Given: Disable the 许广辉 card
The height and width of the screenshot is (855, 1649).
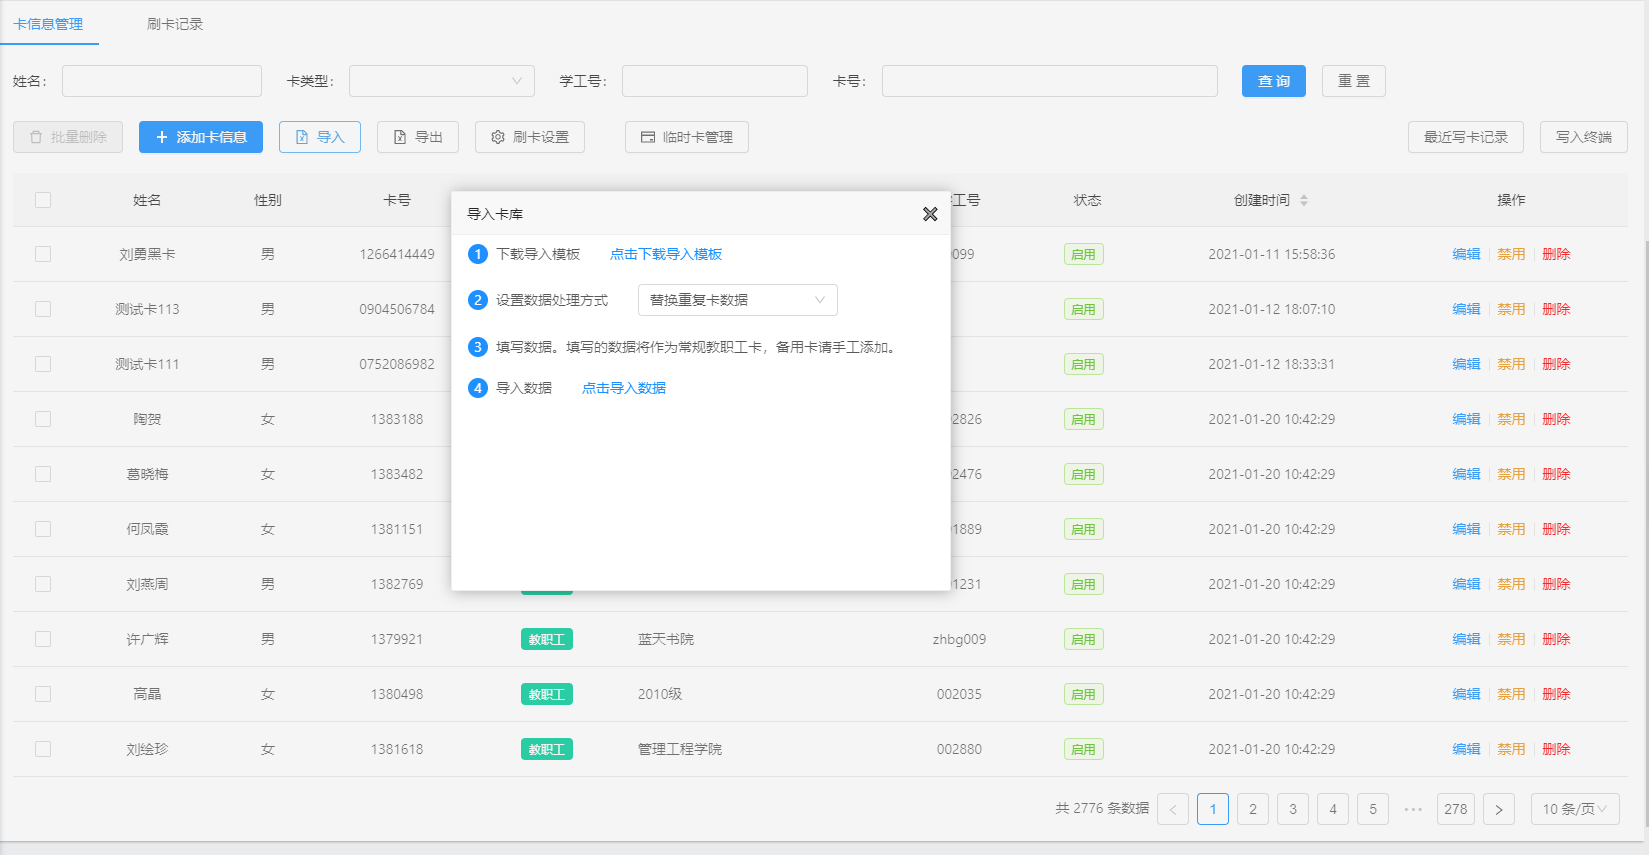Looking at the screenshot, I should point(1511,639).
